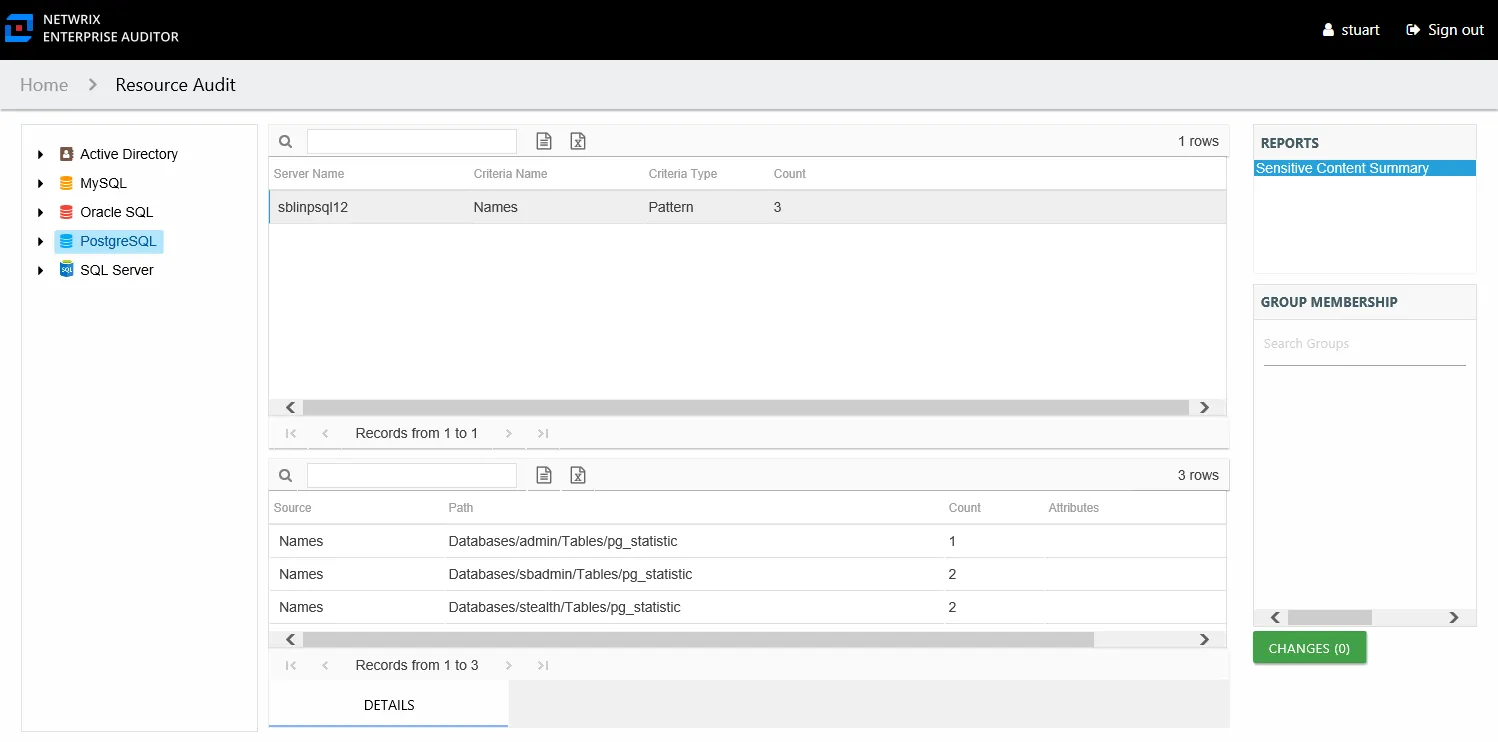Image resolution: width=1498 pixels, height=742 pixels.
Task: Select SQL Server in the tree
Action: tap(117, 270)
